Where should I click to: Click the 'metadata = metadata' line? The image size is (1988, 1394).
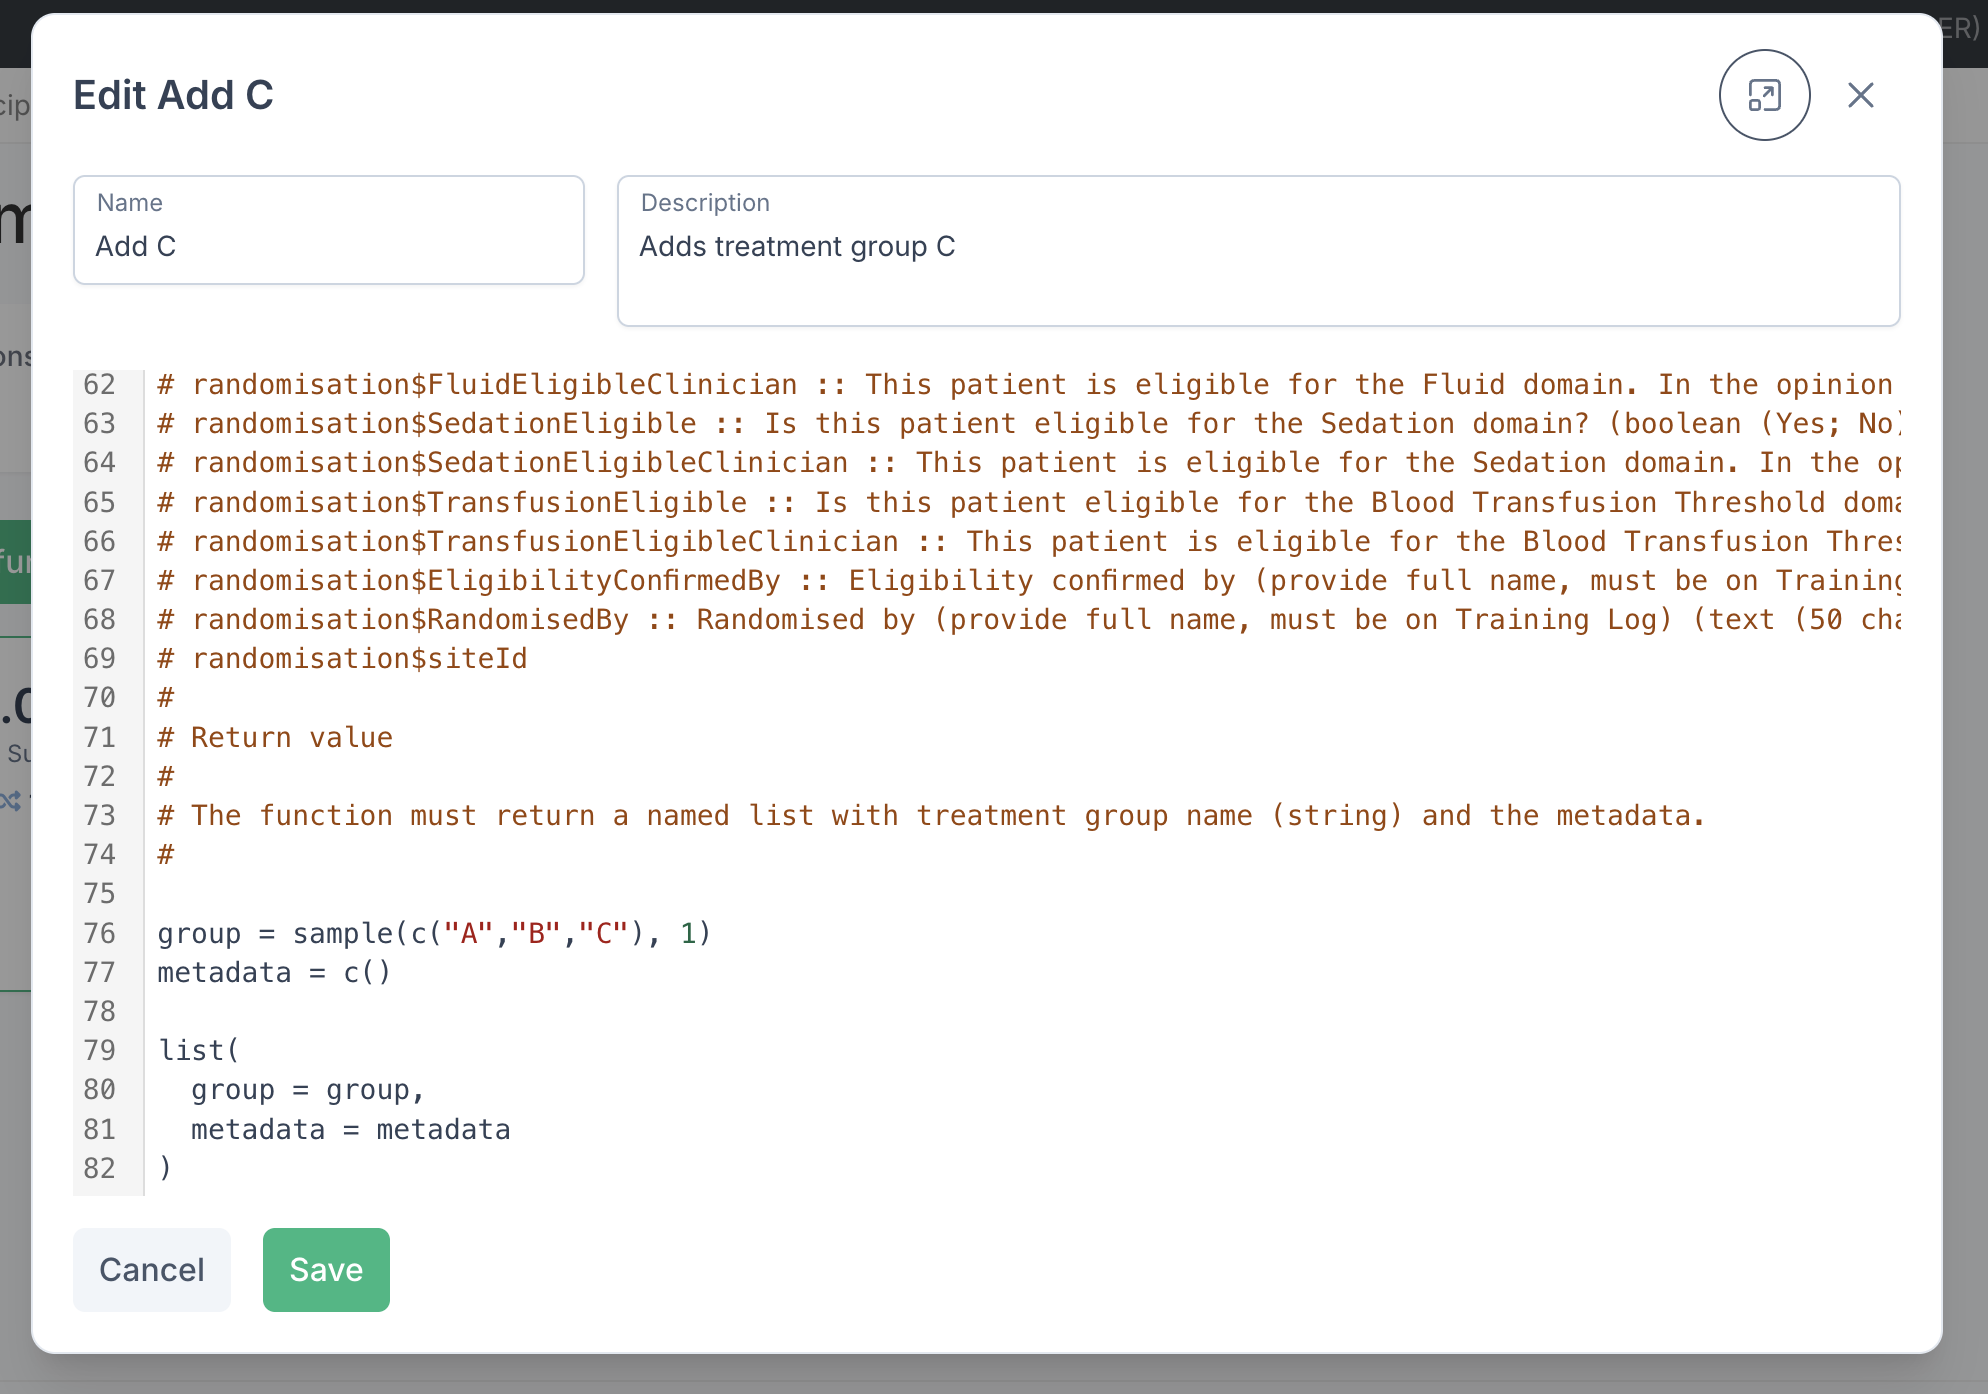pyautogui.click(x=350, y=1129)
